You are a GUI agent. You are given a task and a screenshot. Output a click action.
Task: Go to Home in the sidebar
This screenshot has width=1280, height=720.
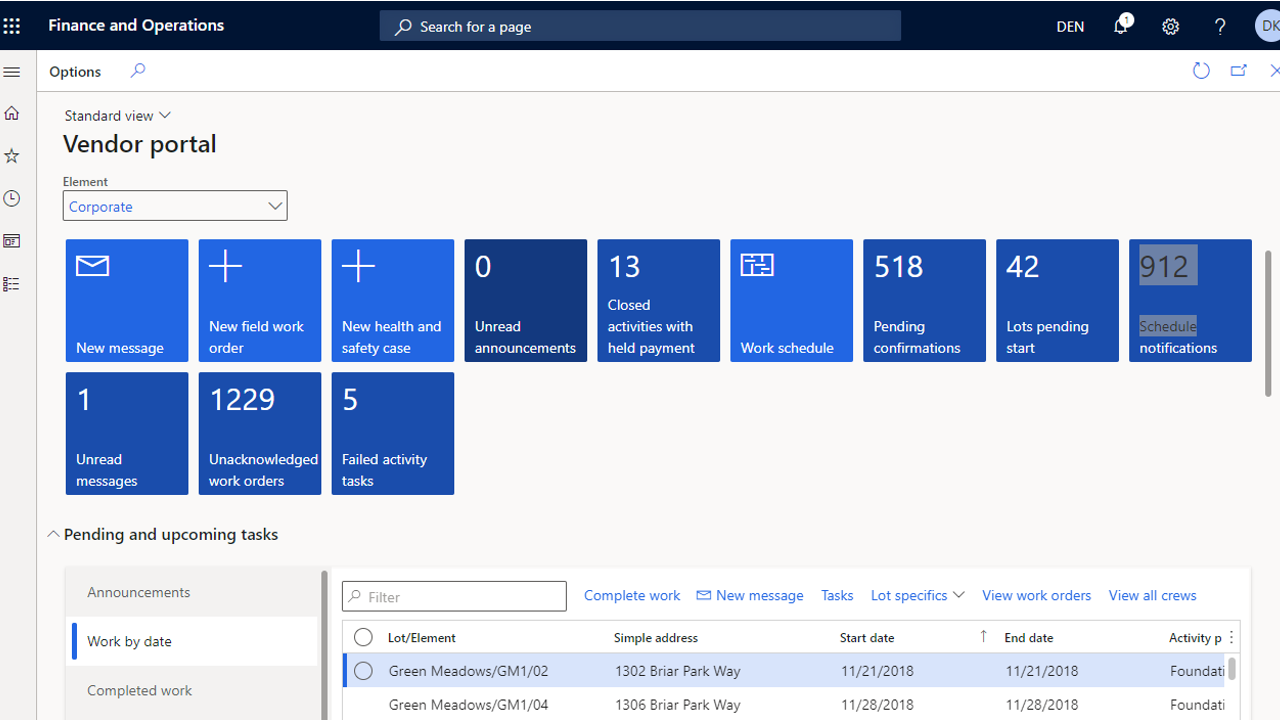[12, 113]
